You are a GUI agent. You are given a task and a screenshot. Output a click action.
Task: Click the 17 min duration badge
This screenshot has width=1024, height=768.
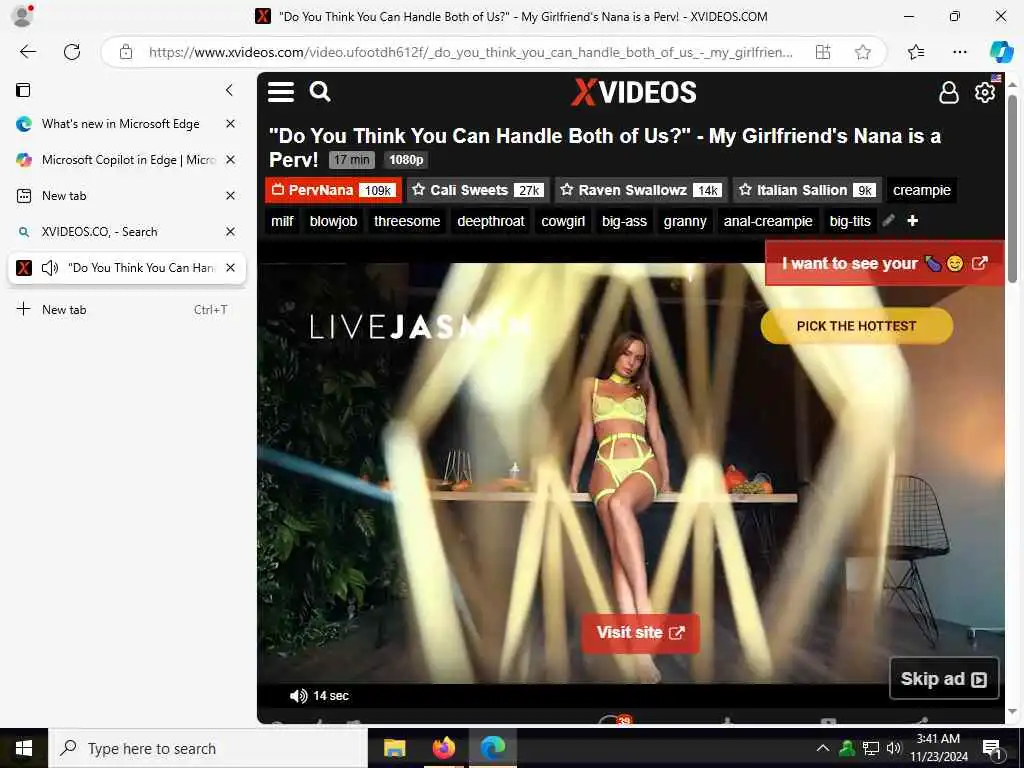tap(351, 159)
